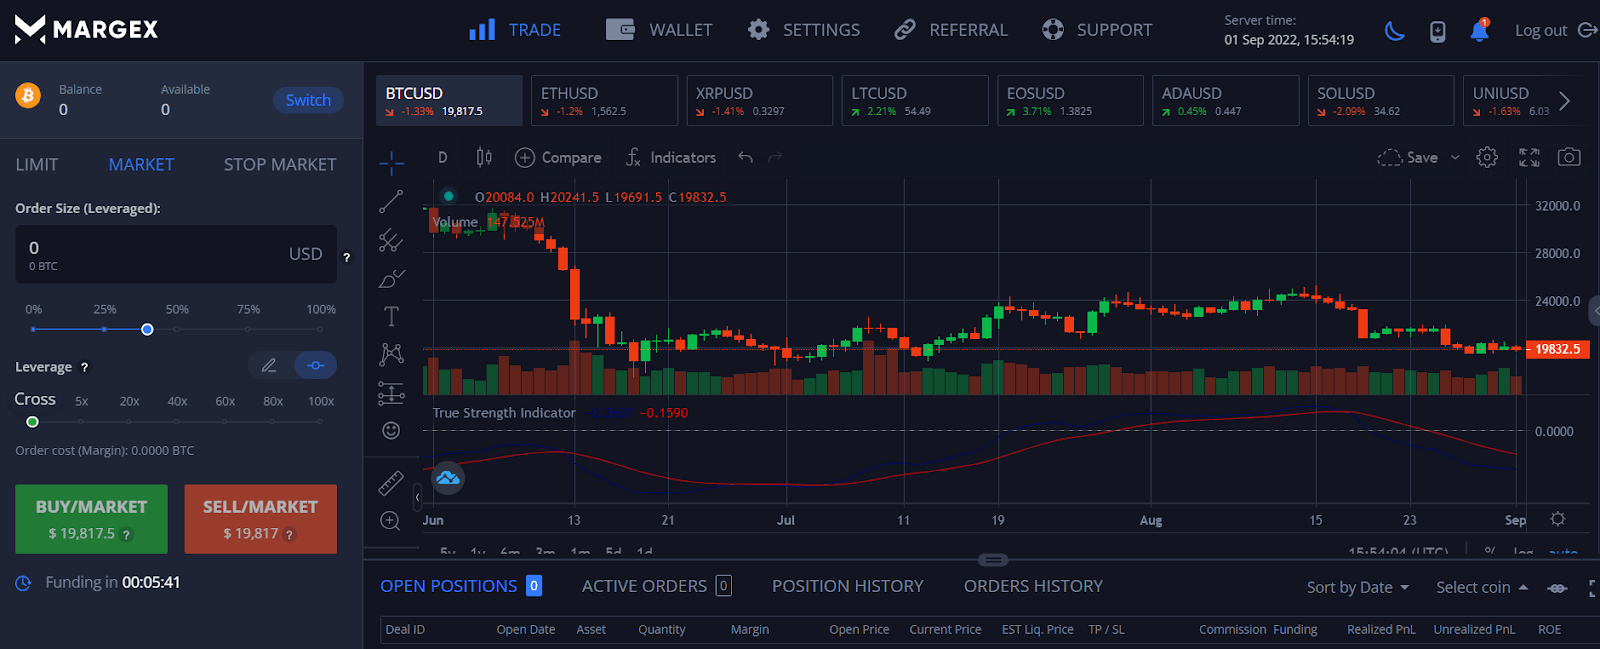Toggle the hide-positions eye icon
Screen dimensions: 1600x649
1557,588
